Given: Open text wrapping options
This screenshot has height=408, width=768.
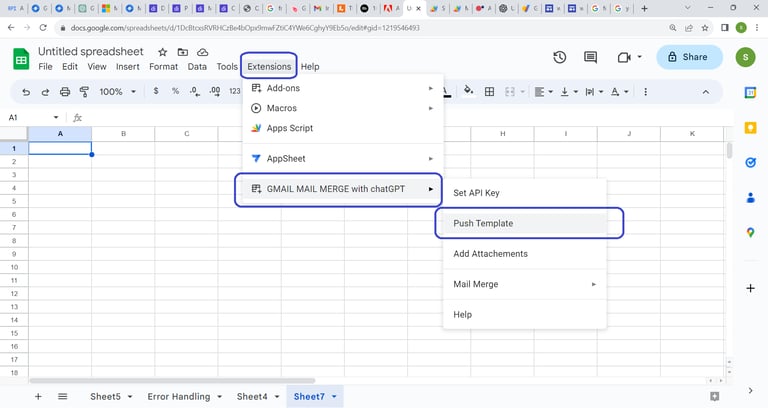Looking at the screenshot, I should pos(594,92).
